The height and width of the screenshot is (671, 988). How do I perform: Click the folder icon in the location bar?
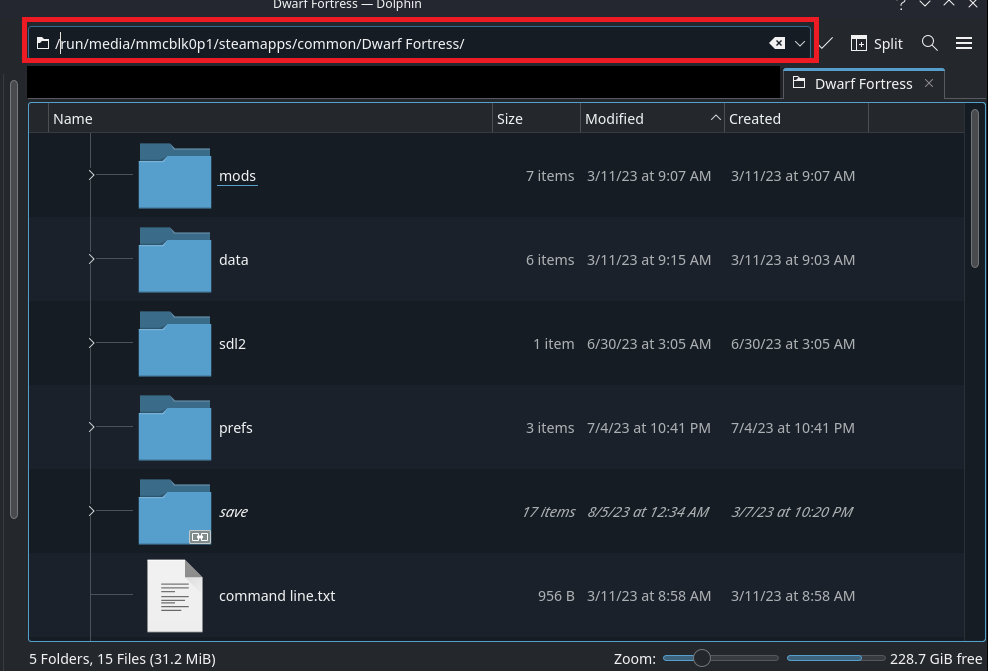pyautogui.click(x=43, y=43)
